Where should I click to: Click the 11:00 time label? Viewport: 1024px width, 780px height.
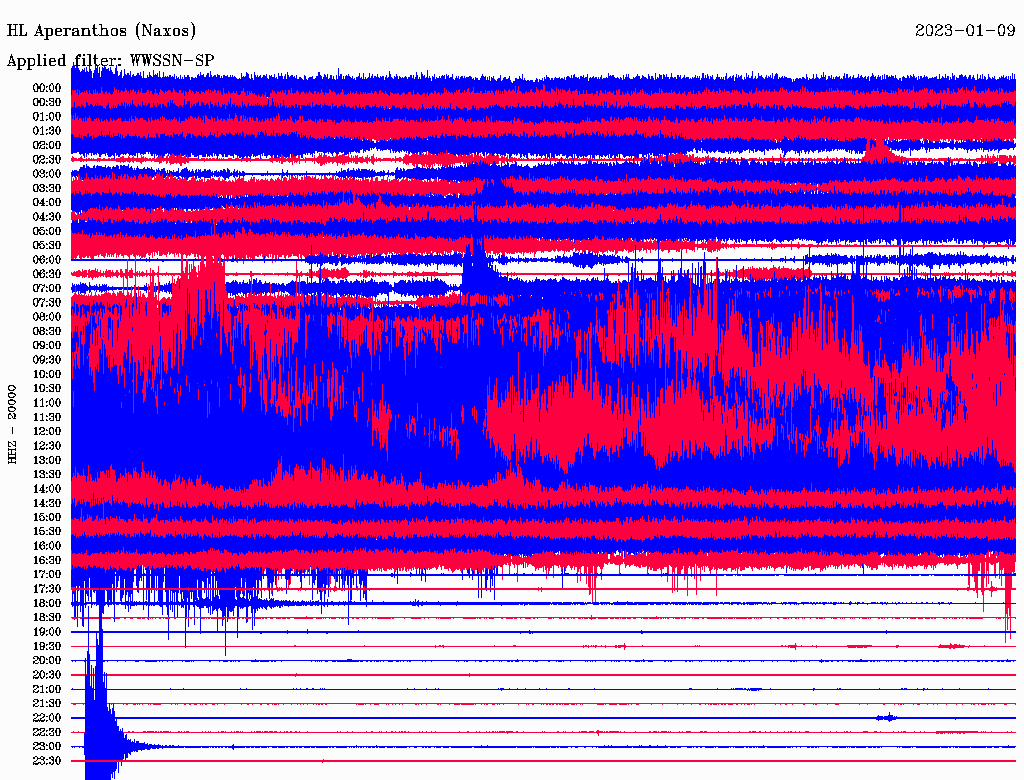click(47, 403)
